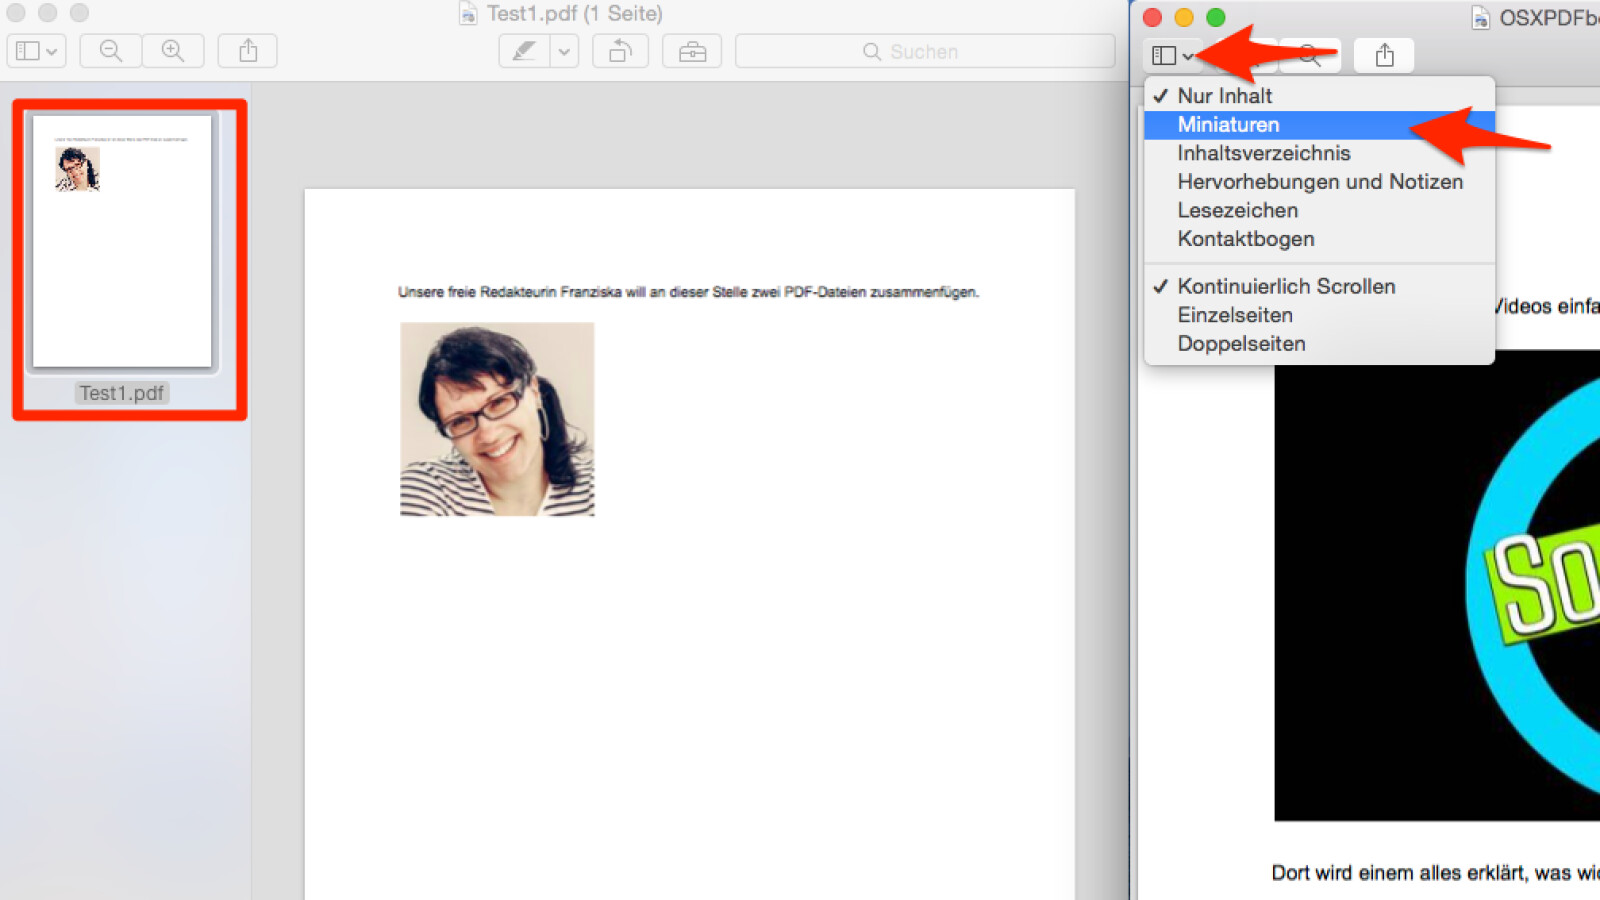The image size is (1600, 900).
Task: Select Hervorhebungen und Notizen option
Action: tap(1319, 182)
